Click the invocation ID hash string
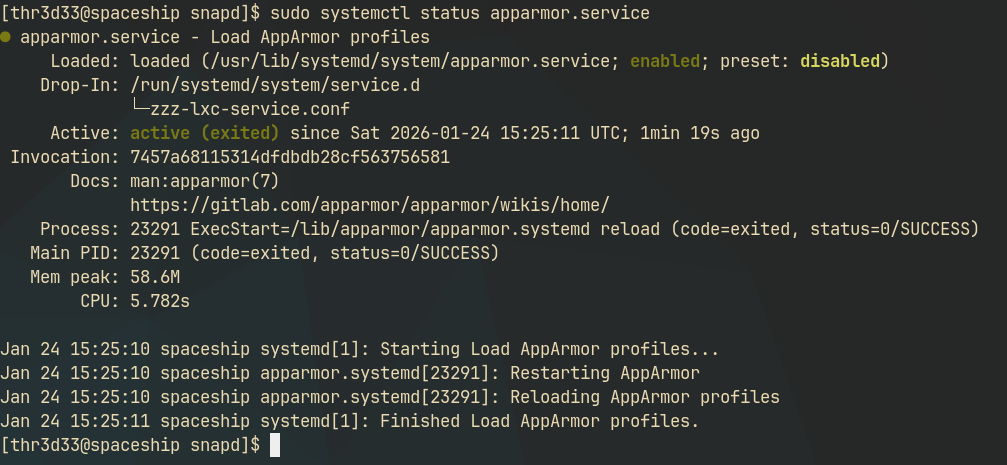This screenshot has height=465, width=1007. [x=290, y=157]
